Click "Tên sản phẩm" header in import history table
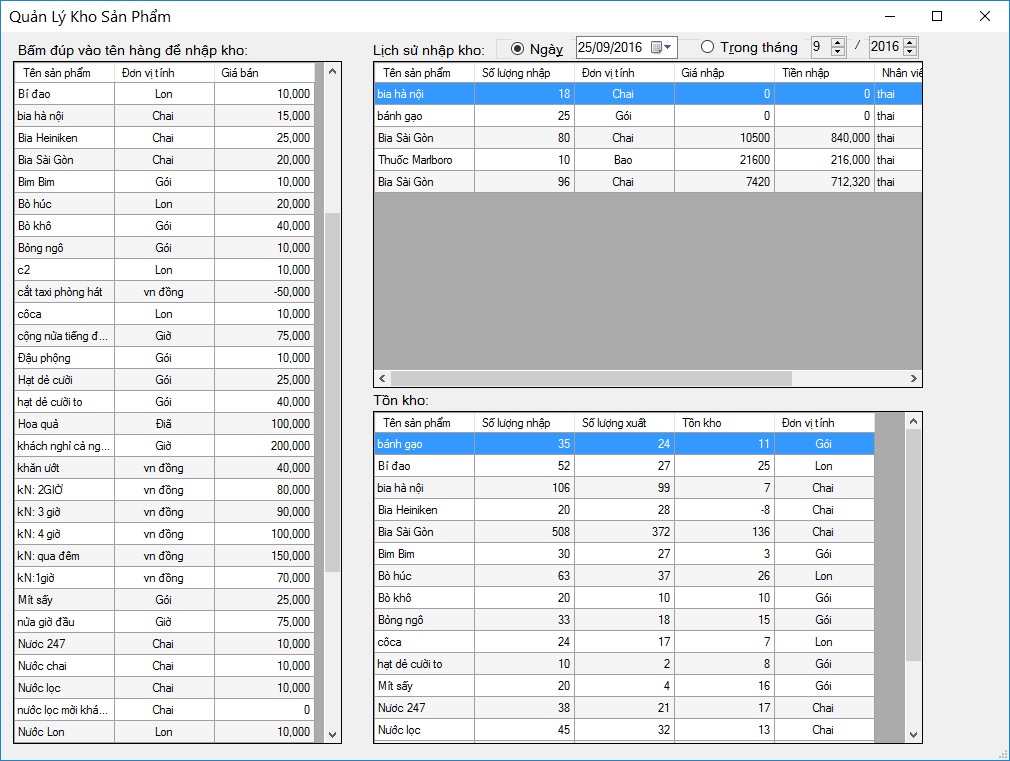The height and width of the screenshot is (761, 1010). [x=424, y=73]
